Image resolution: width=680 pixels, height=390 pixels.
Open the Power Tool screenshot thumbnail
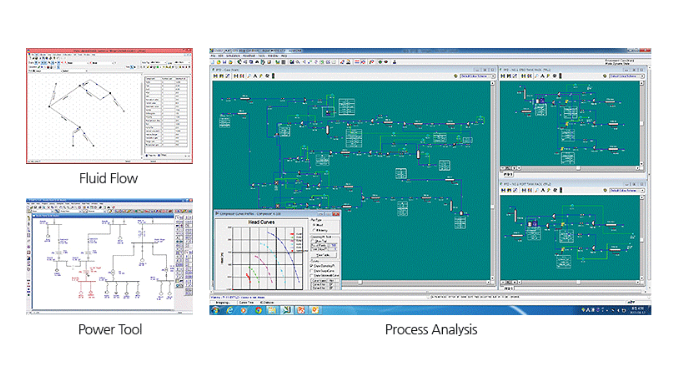tap(109, 256)
